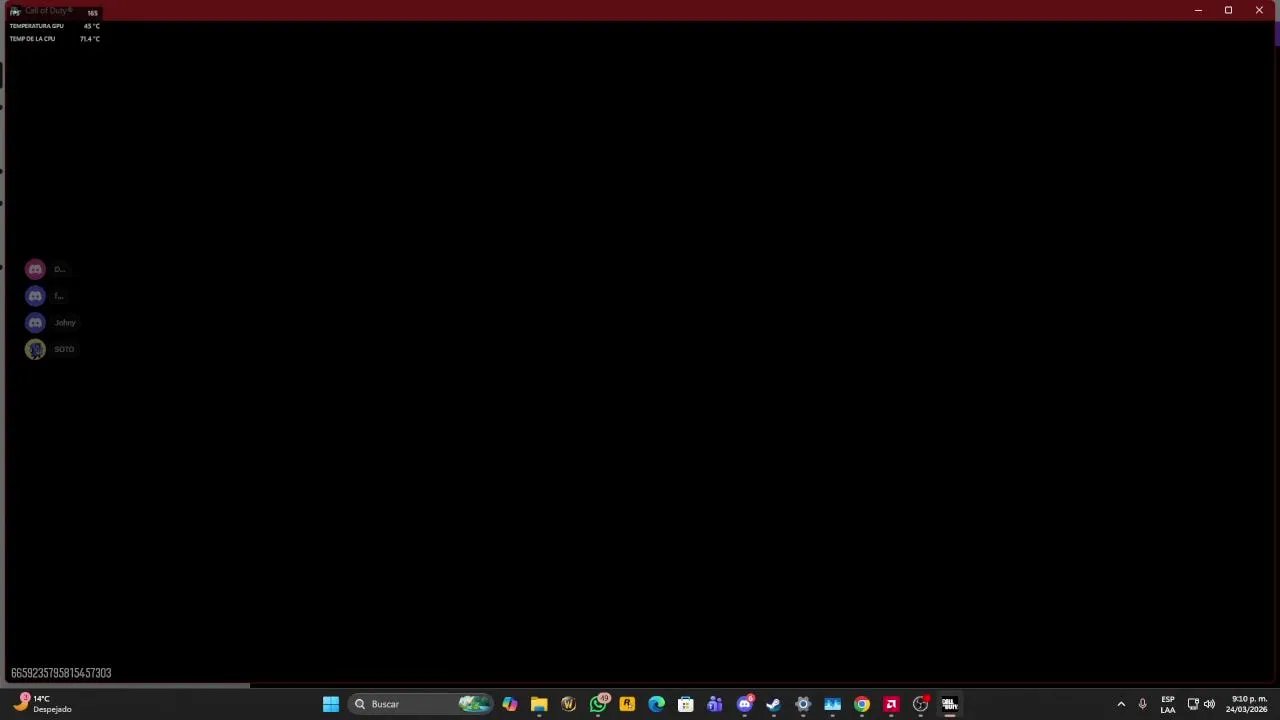Image resolution: width=1280 pixels, height=720 pixels.
Task: Open ESP LAA language switcher
Action: tap(1168, 704)
